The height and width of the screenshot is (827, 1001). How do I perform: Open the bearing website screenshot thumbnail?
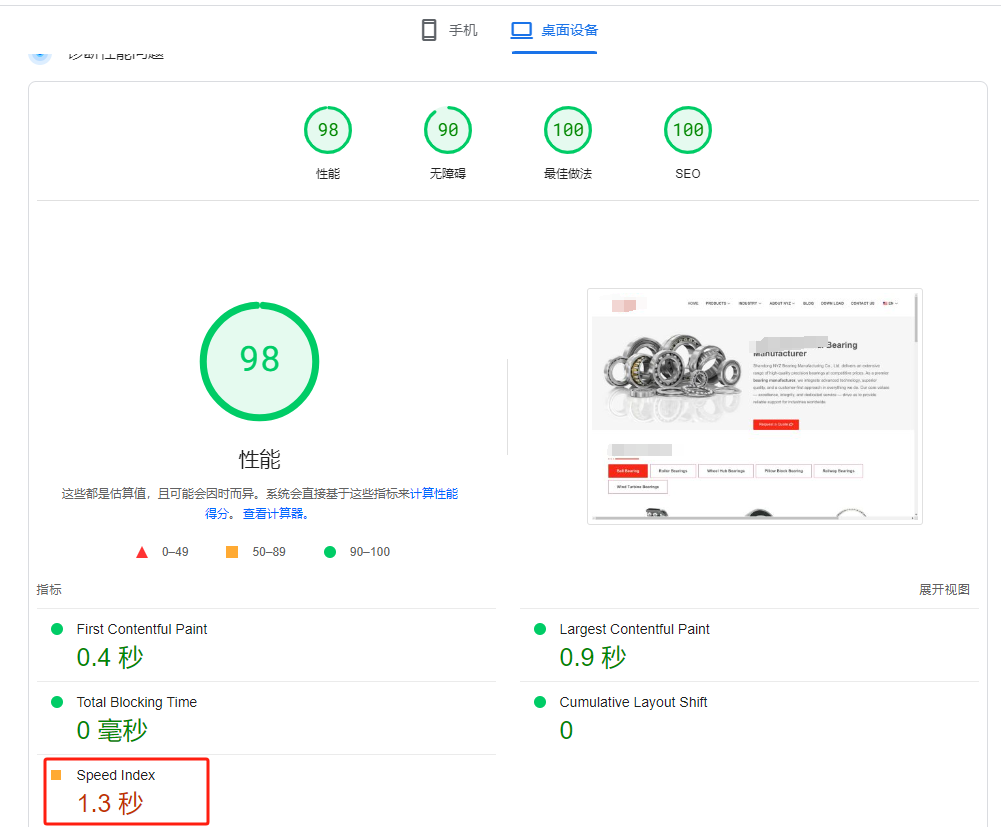[754, 406]
